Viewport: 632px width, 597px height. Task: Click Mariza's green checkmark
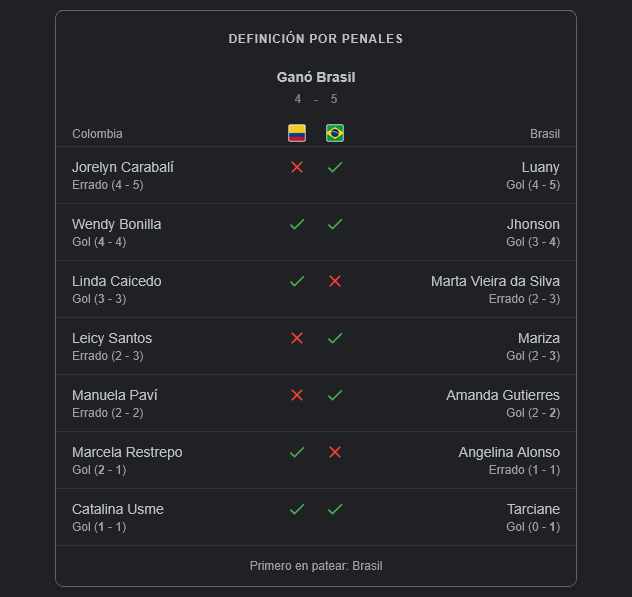[335, 338]
